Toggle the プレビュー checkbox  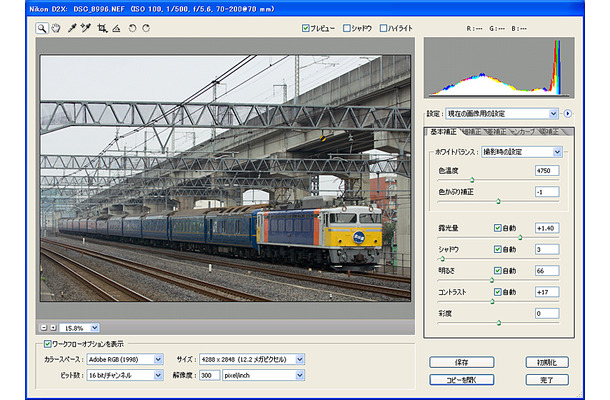tap(306, 28)
